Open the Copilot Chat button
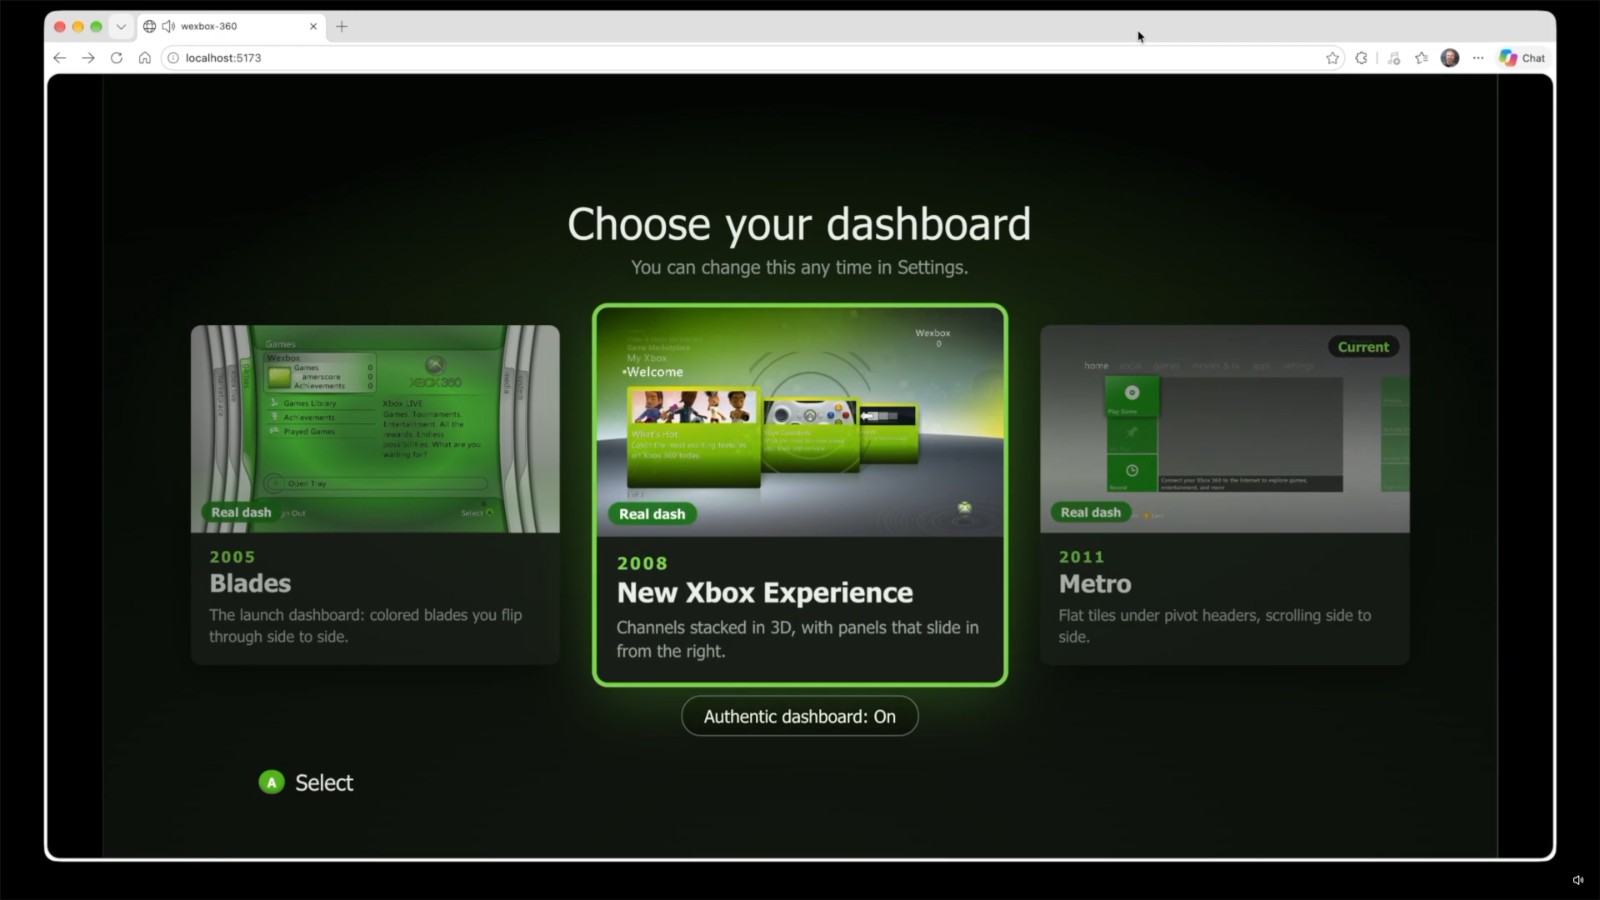Screen dimensions: 1600x900 pyautogui.click(x=1522, y=58)
